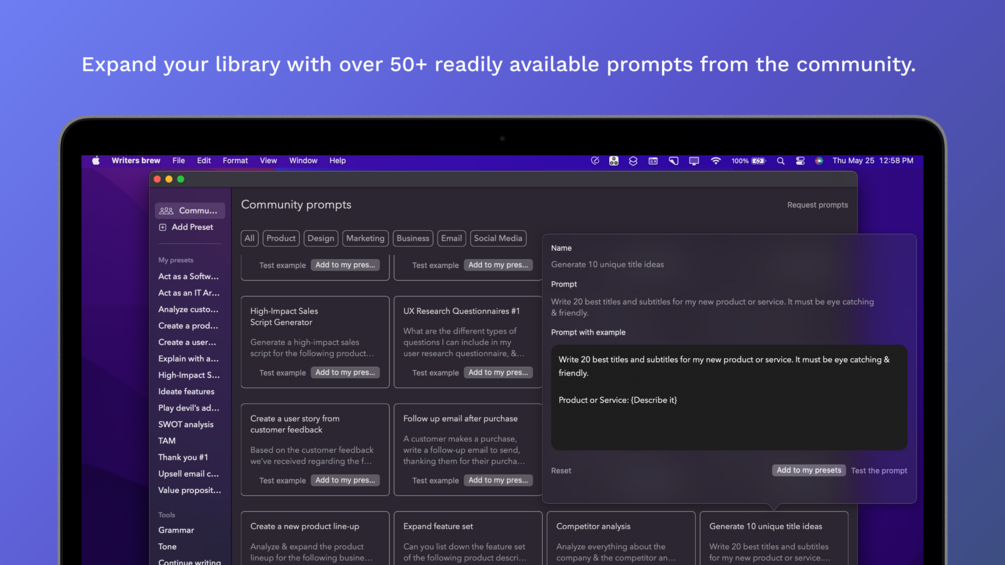The image size is (1005, 565).
Task: Select the Upsell email c... preset
Action: [188, 474]
